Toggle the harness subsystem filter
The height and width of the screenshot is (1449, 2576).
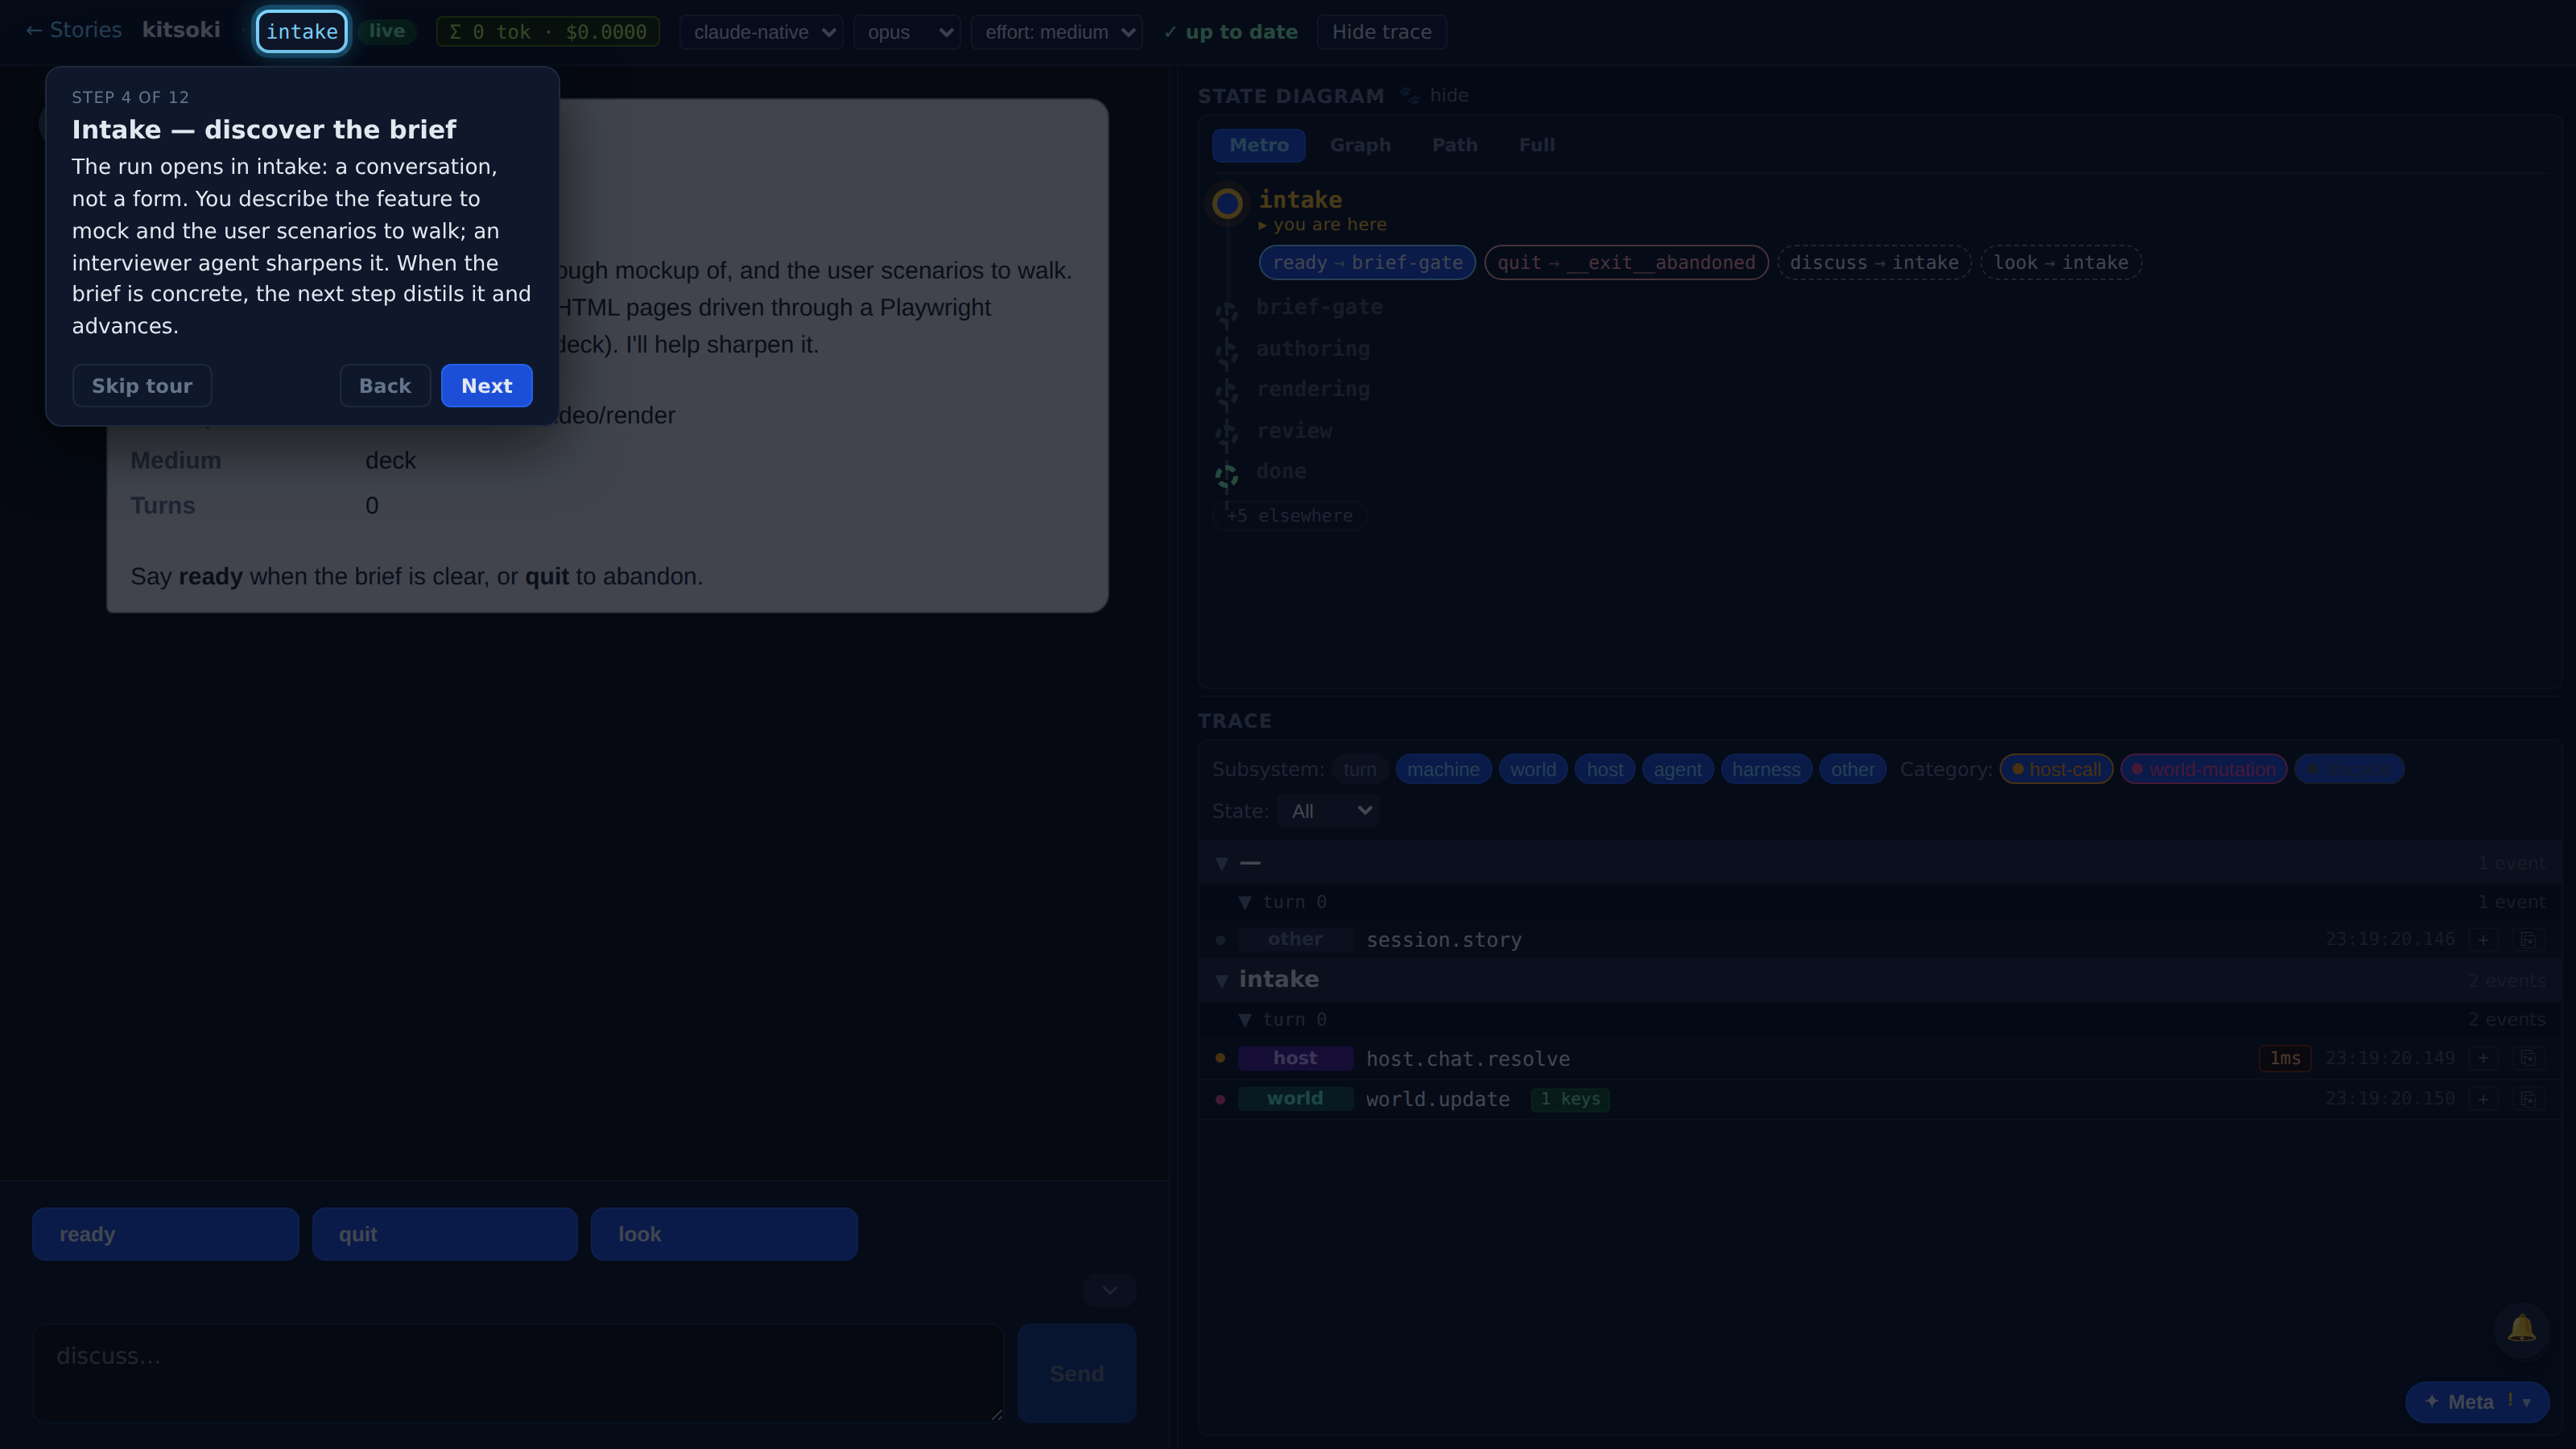(x=1766, y=769)
